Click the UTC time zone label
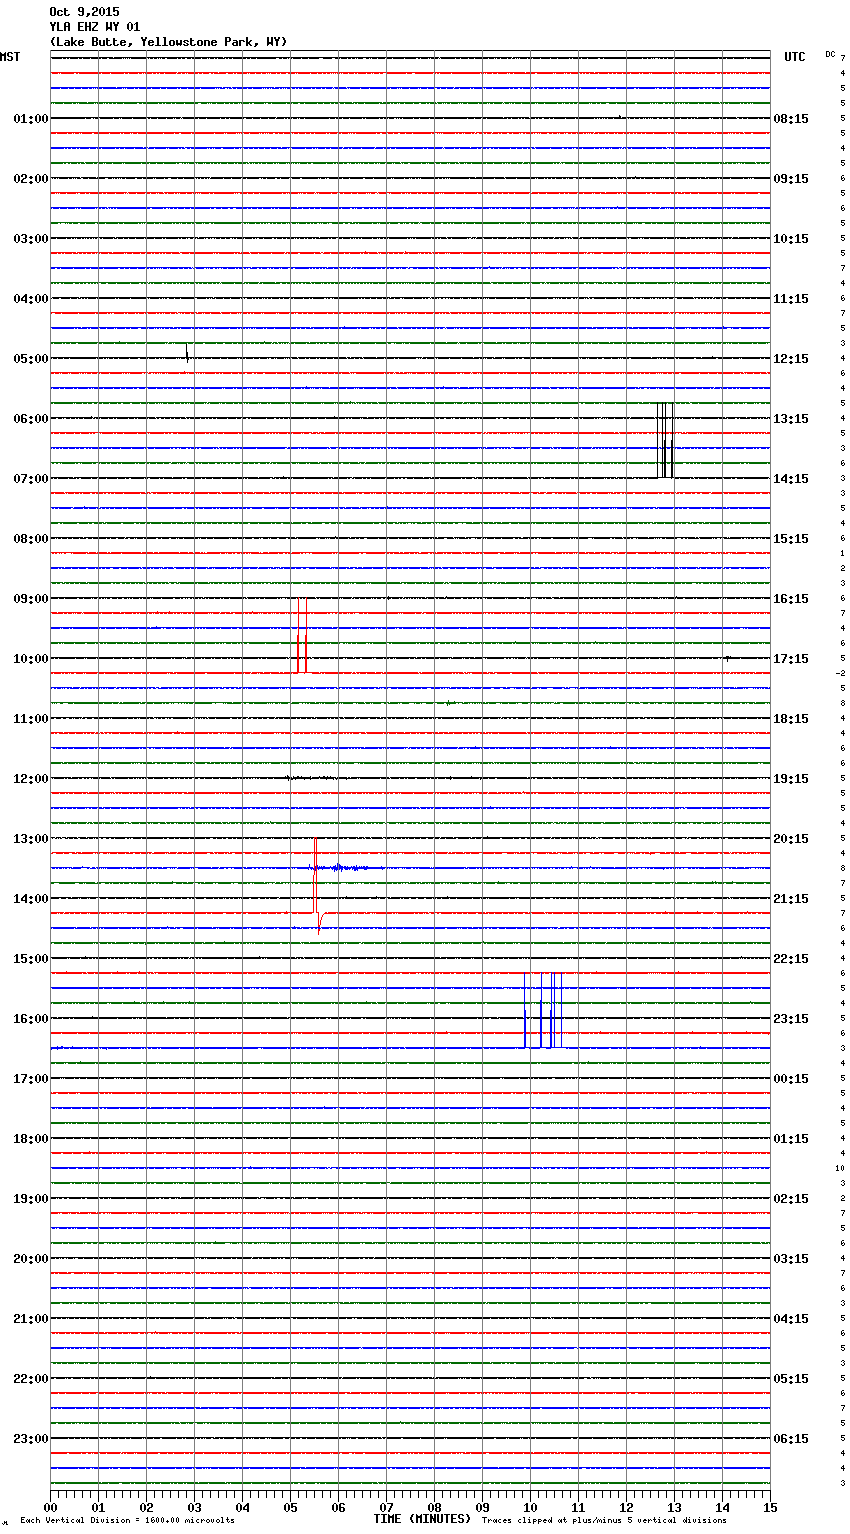 tap(795, 57)
